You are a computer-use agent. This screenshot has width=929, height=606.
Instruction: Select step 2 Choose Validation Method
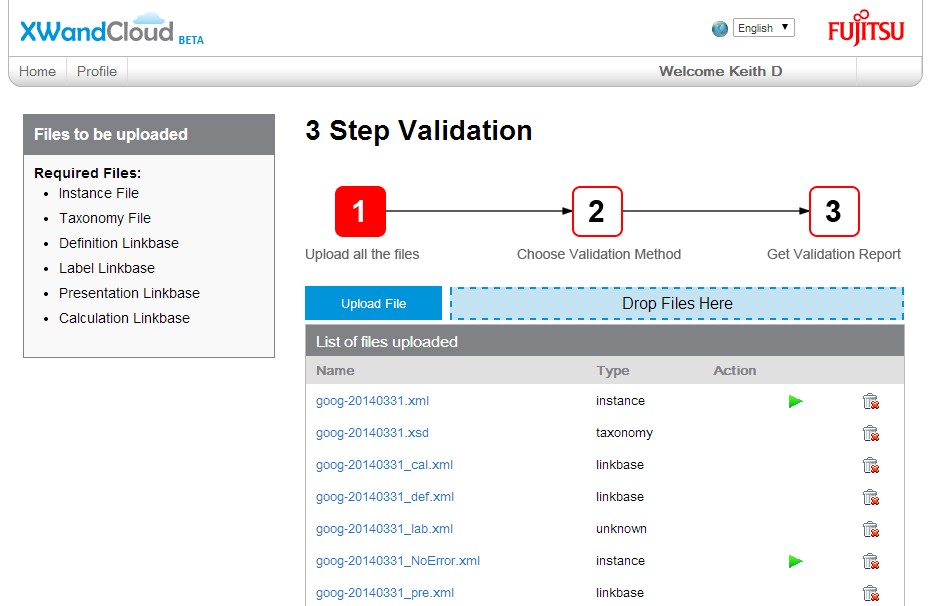[597, 211]
